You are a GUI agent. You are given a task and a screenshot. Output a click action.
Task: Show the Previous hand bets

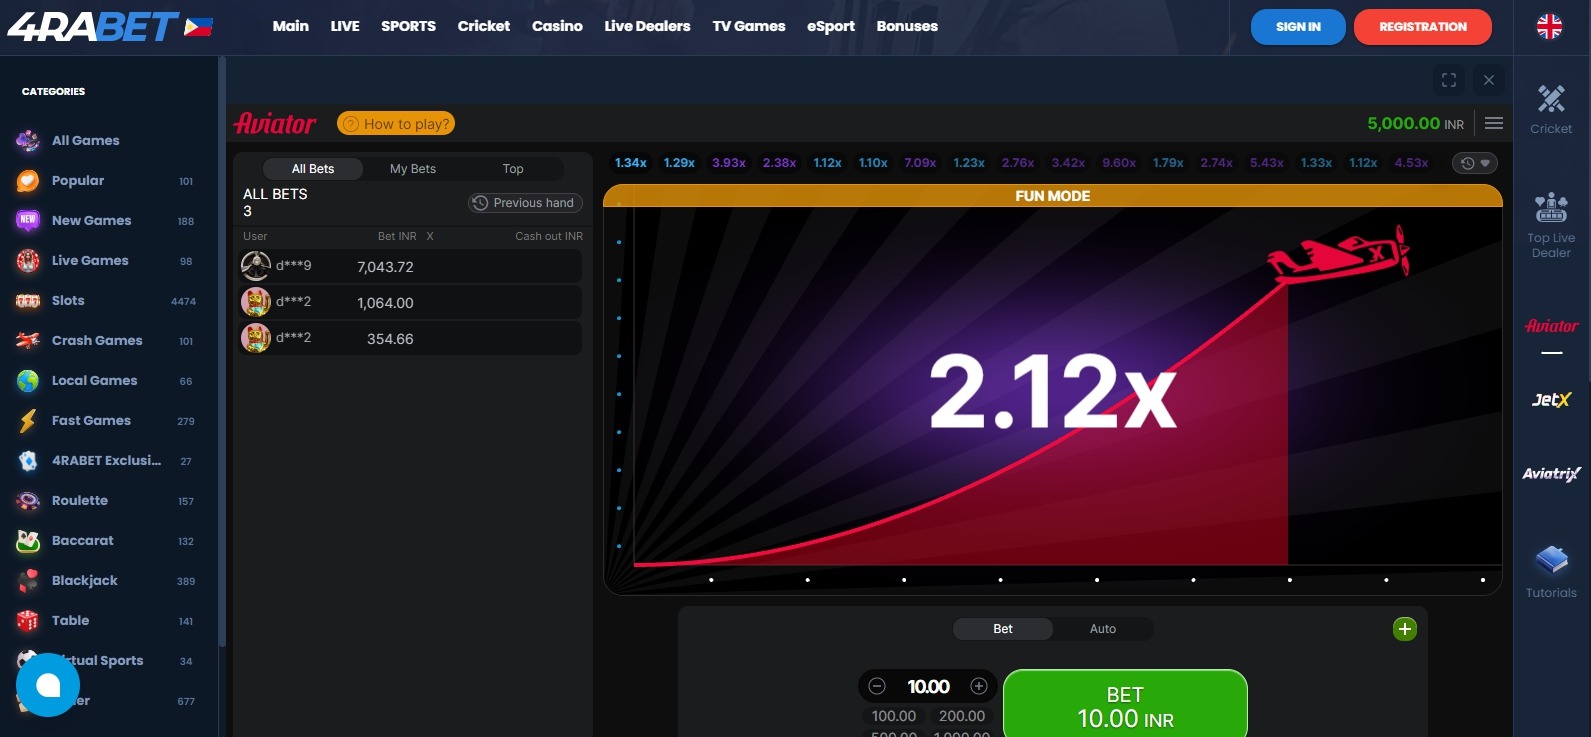click(x=526, y=203)
